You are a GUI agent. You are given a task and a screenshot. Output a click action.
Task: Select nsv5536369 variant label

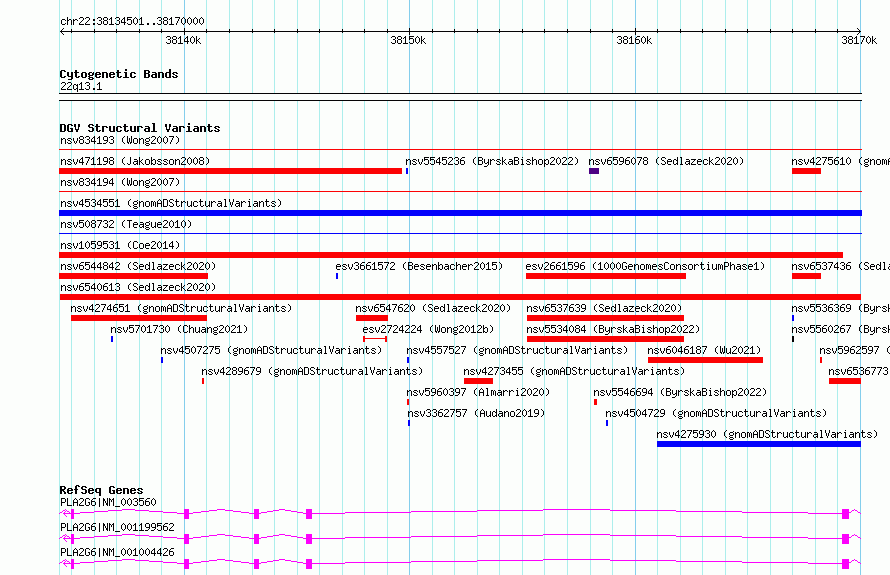(841, 308)
